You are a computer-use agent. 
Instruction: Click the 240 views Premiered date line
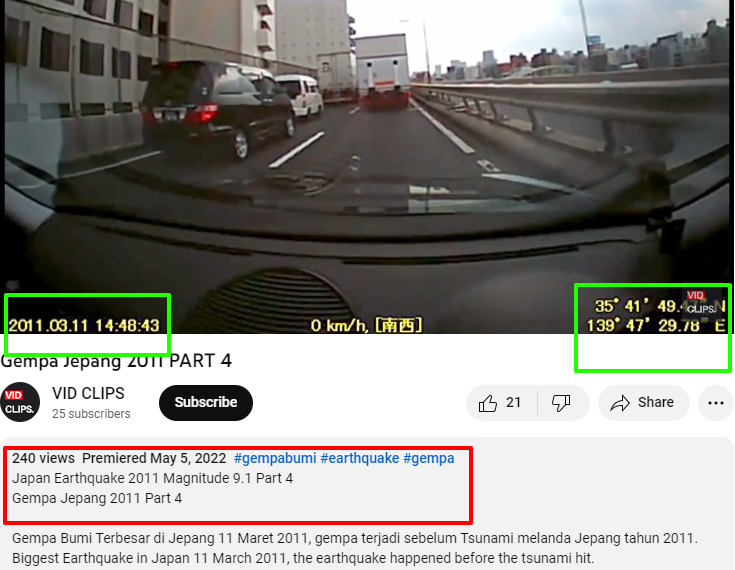[119, 458]
